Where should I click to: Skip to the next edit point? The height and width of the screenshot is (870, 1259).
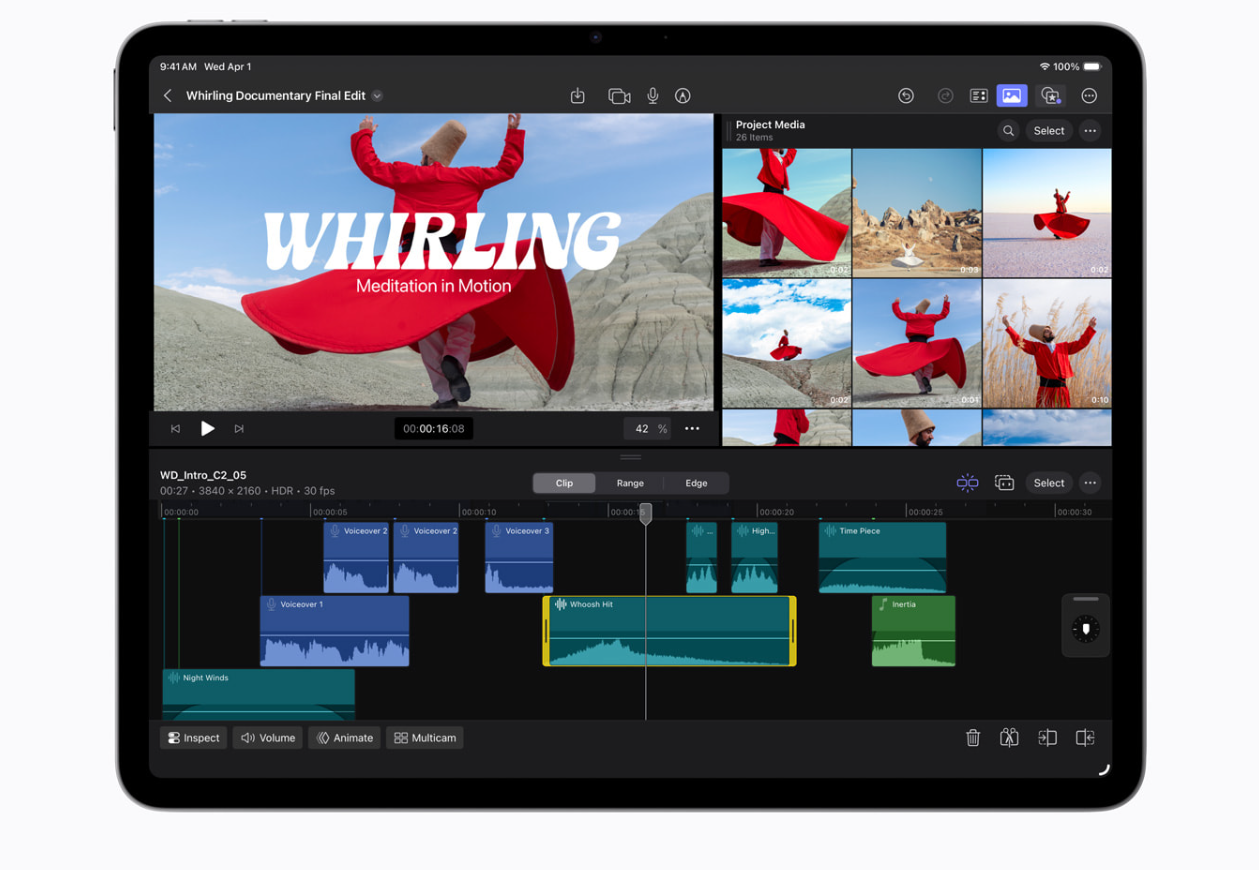click(x=239, y=429)
